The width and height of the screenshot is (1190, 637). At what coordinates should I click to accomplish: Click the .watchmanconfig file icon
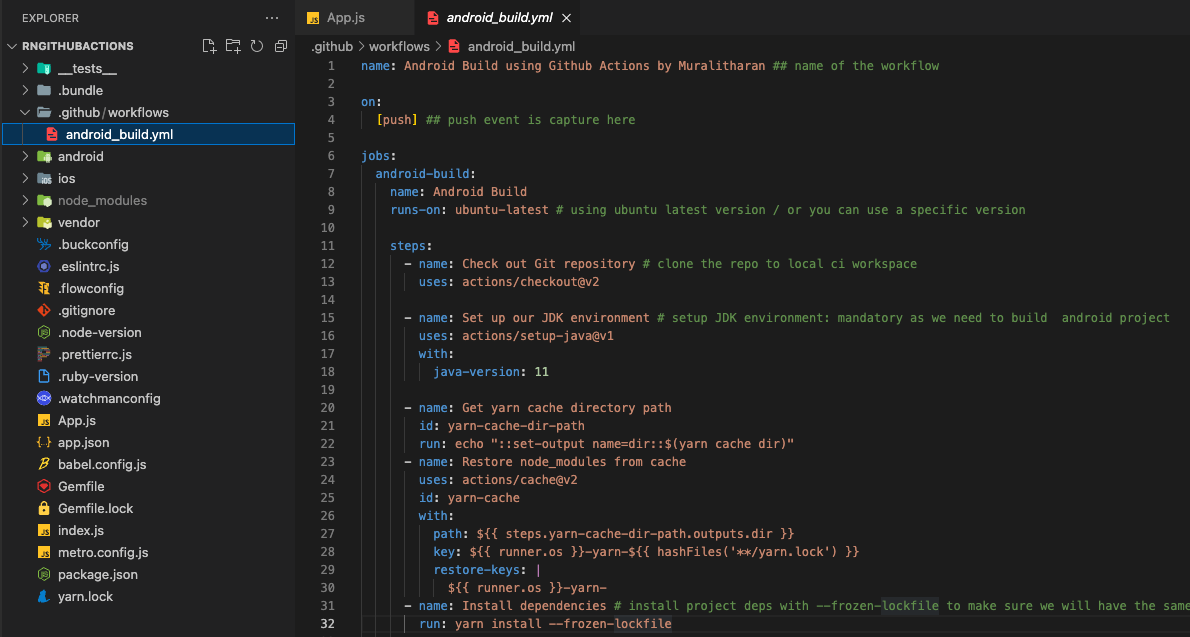point(44,399)
